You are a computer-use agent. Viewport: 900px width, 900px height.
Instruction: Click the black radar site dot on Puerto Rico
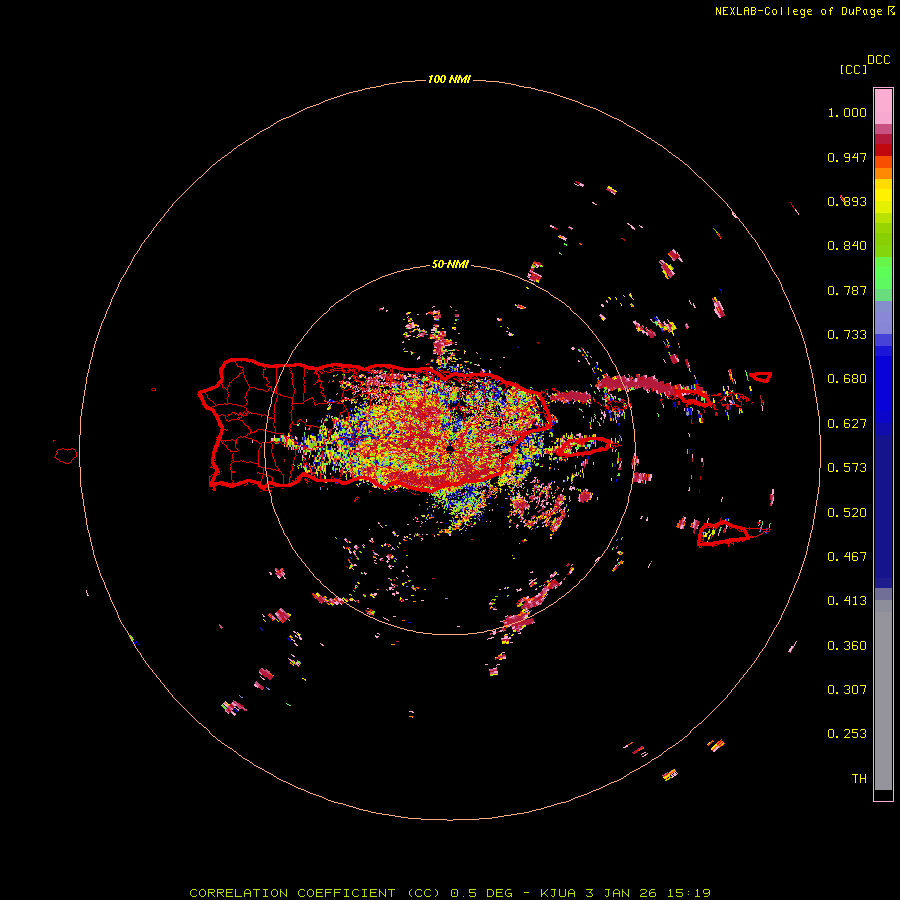coord(451,448)
